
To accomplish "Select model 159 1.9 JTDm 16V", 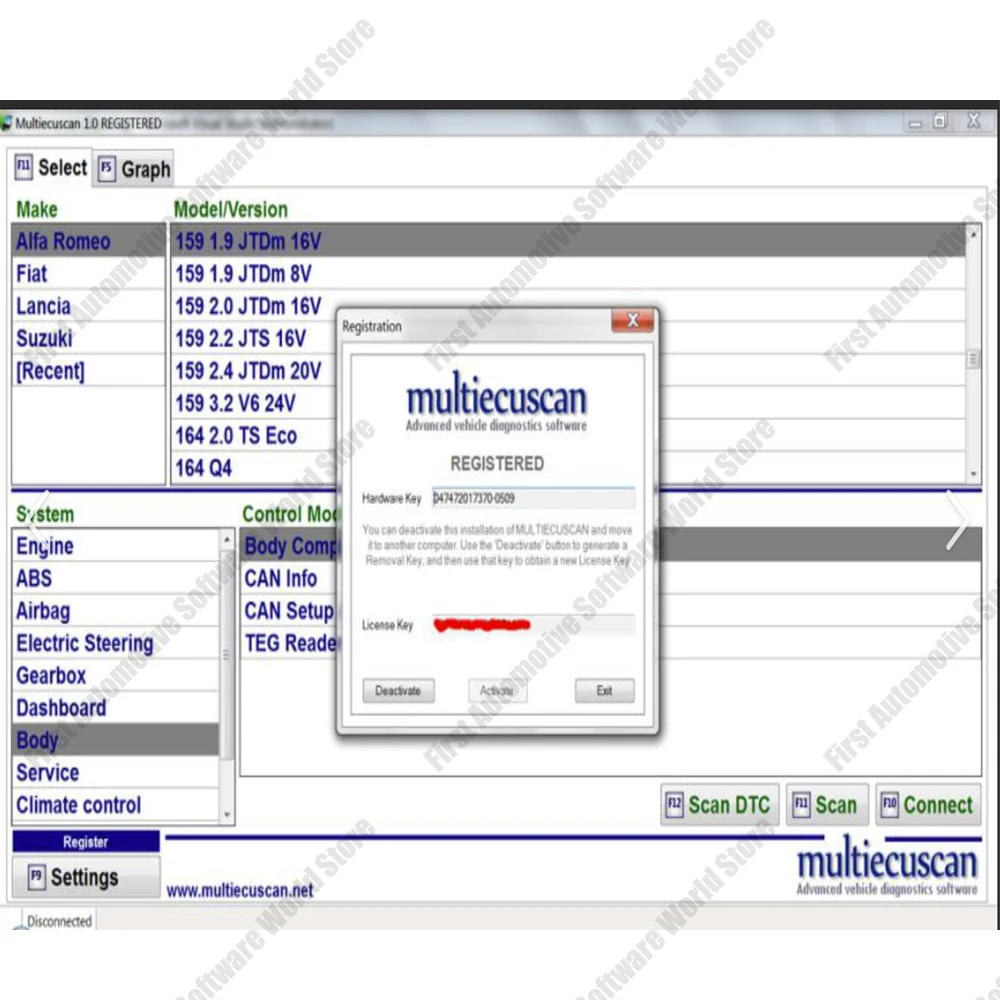I will tap(569, 241).
